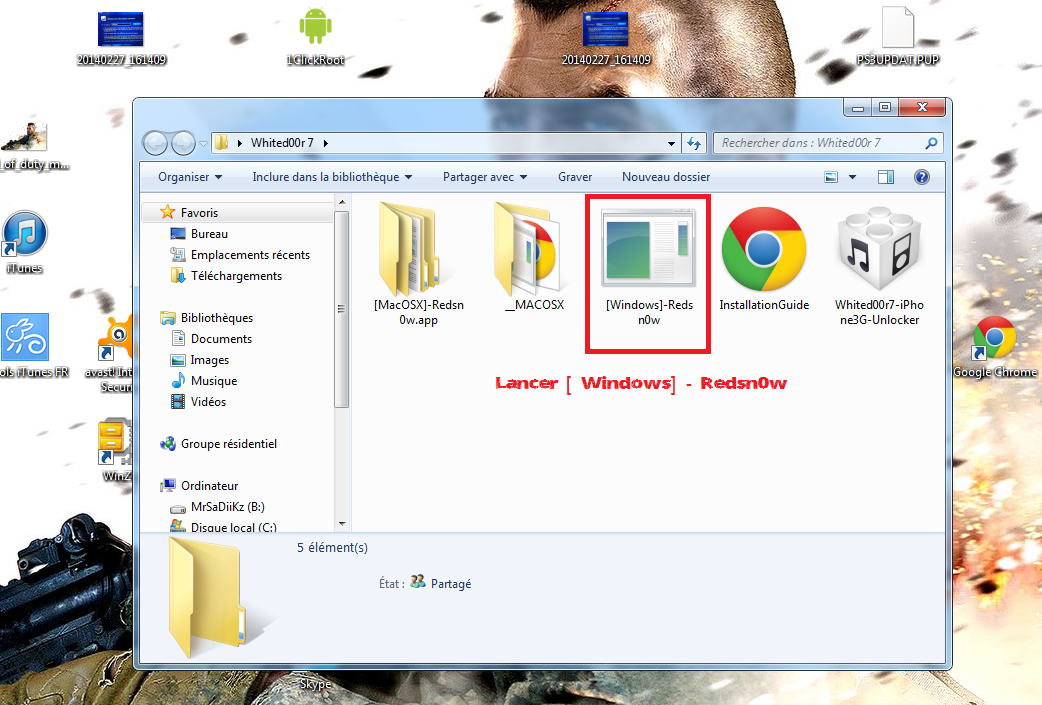Click the navigation pane scrollbar thumb
This screenshot has height=705, width=1042.
(342, 309)
